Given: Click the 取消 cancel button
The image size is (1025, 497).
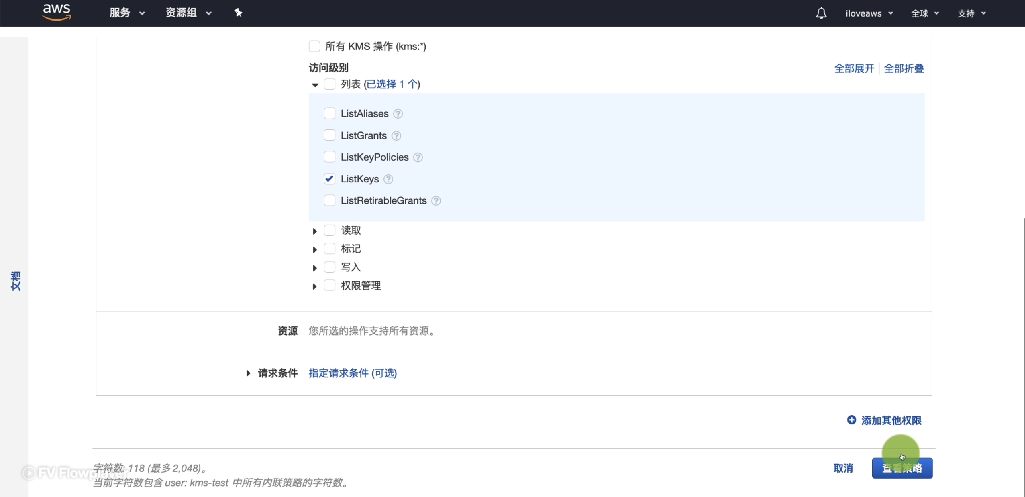Looking at the screenshot, I should click(843, 468).
